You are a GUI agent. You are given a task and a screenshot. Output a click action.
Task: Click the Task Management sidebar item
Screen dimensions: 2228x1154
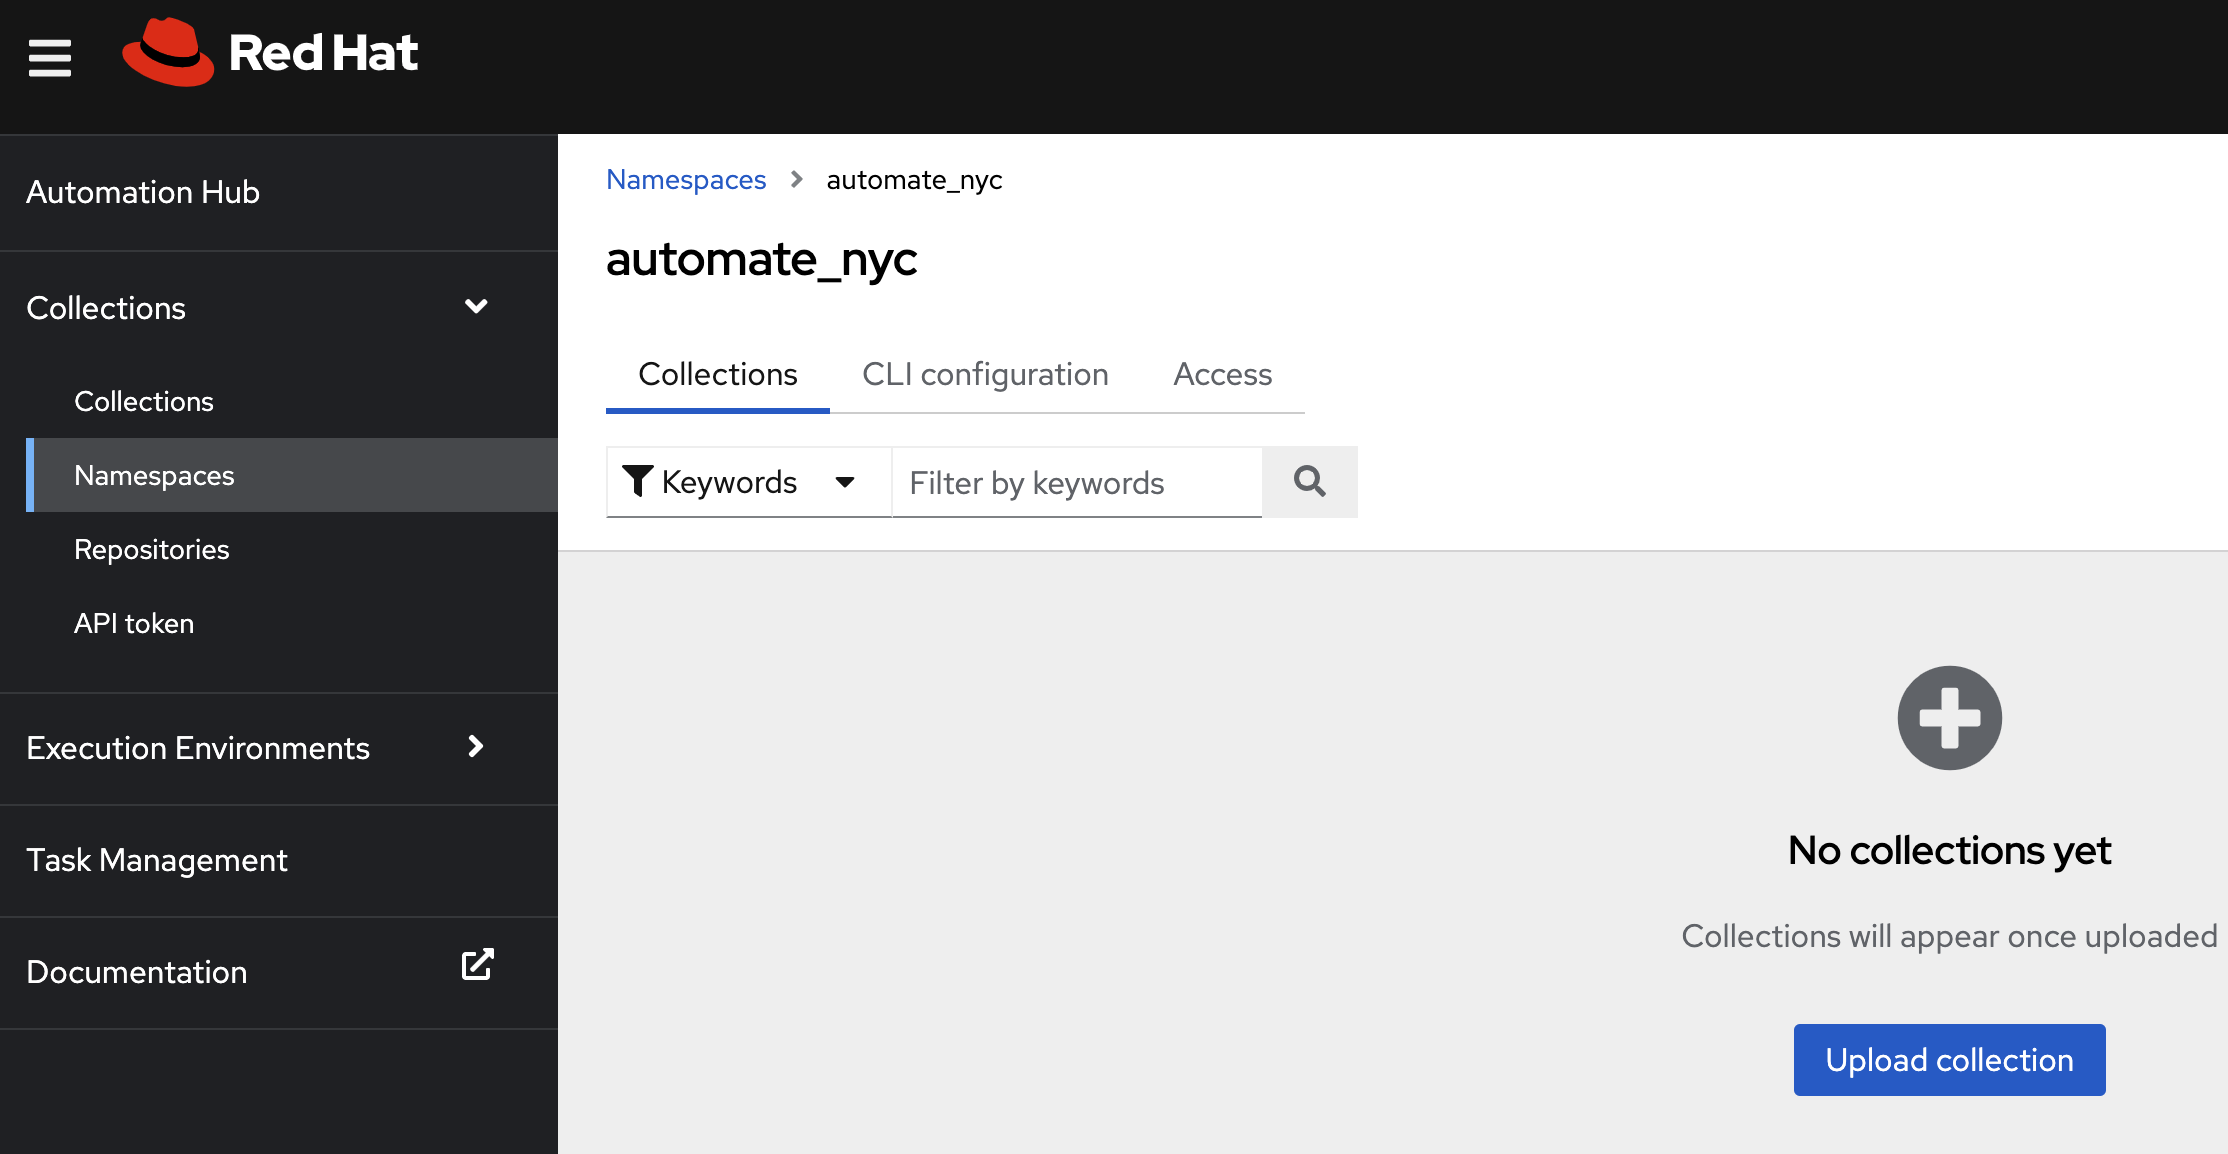pyautogui.click(x=156, y=860)
